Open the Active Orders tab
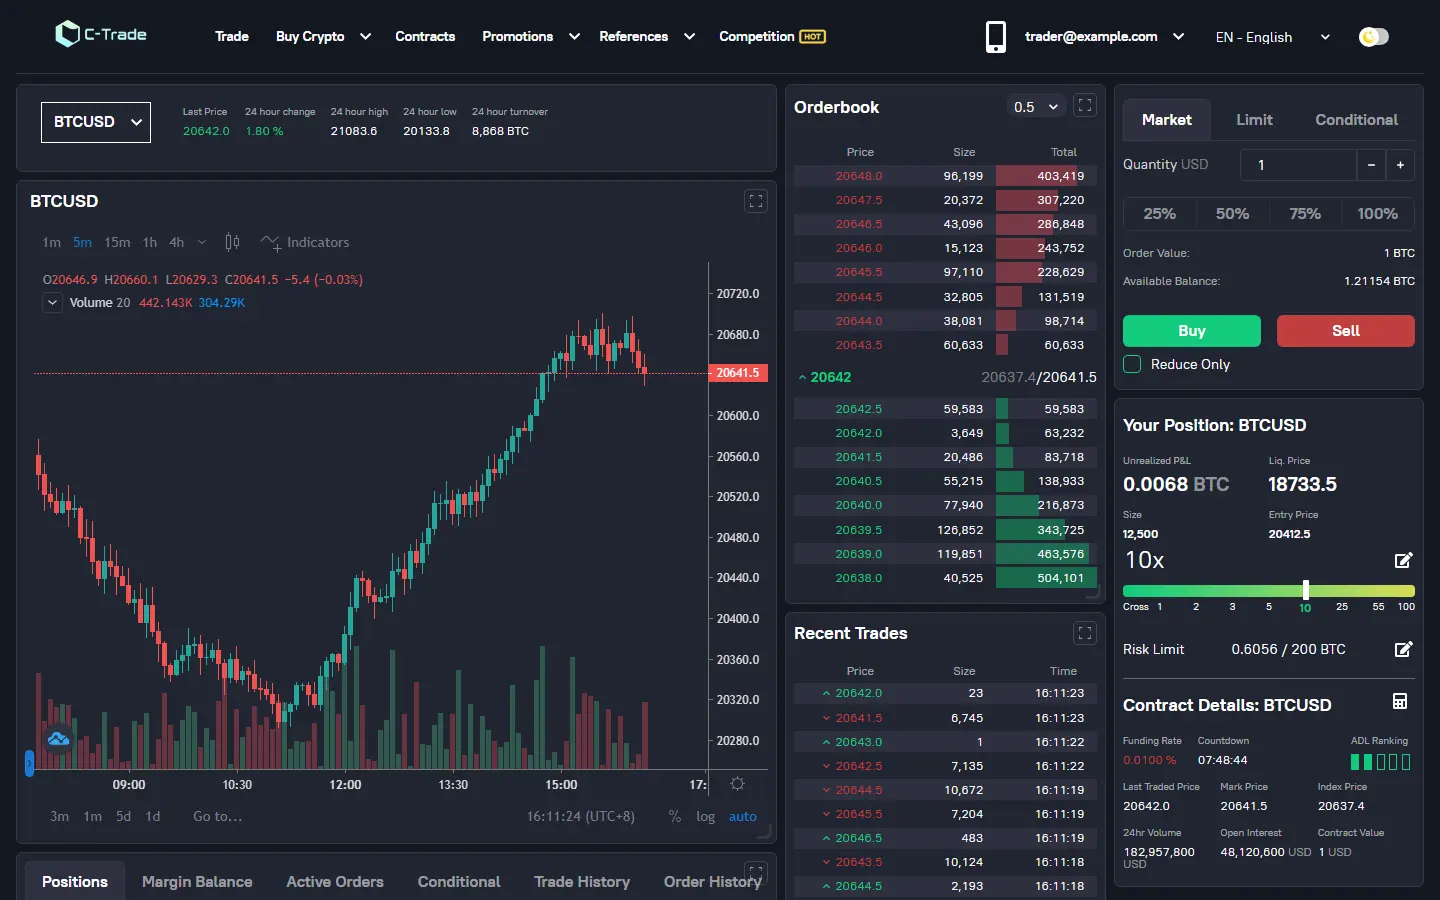This screenshot has height=900, width=1440. [x=335, y=882]
